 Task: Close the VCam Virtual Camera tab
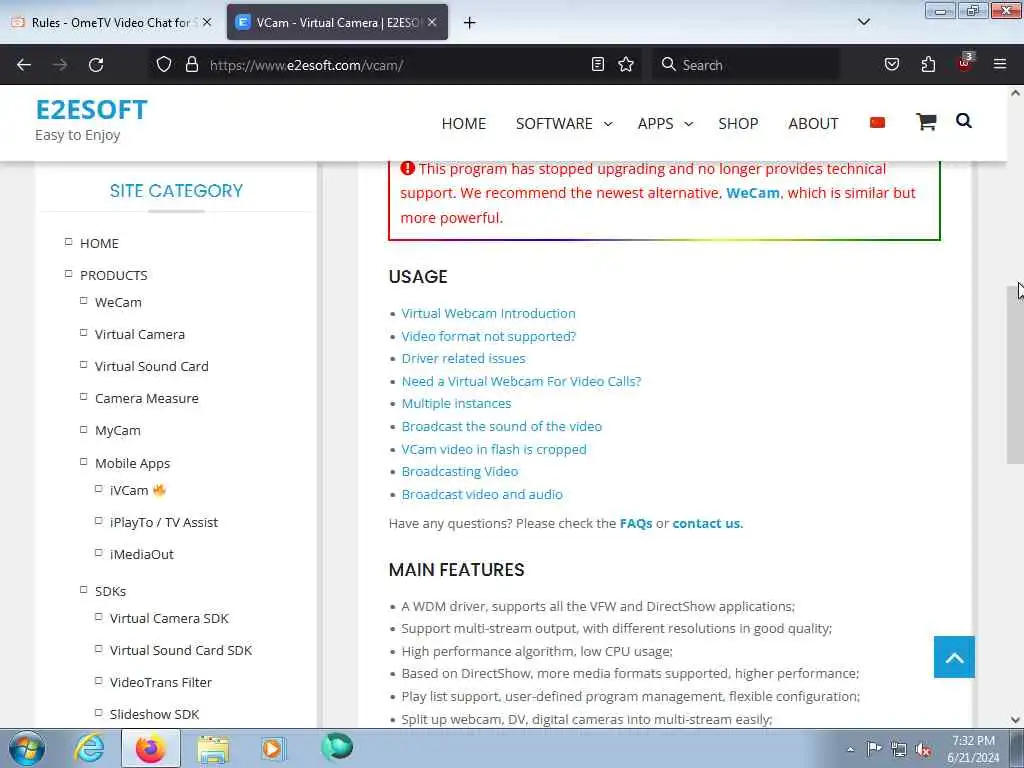pos(432,22)
